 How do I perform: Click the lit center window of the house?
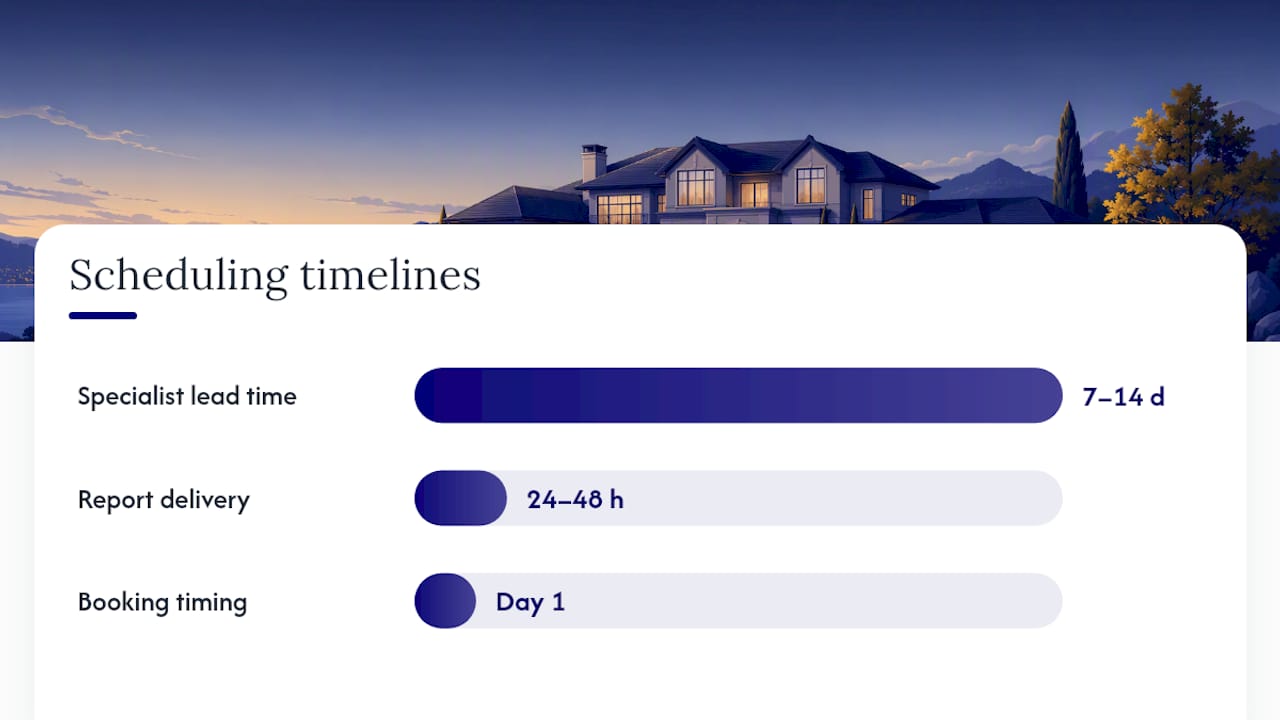[x=754, y=193]
